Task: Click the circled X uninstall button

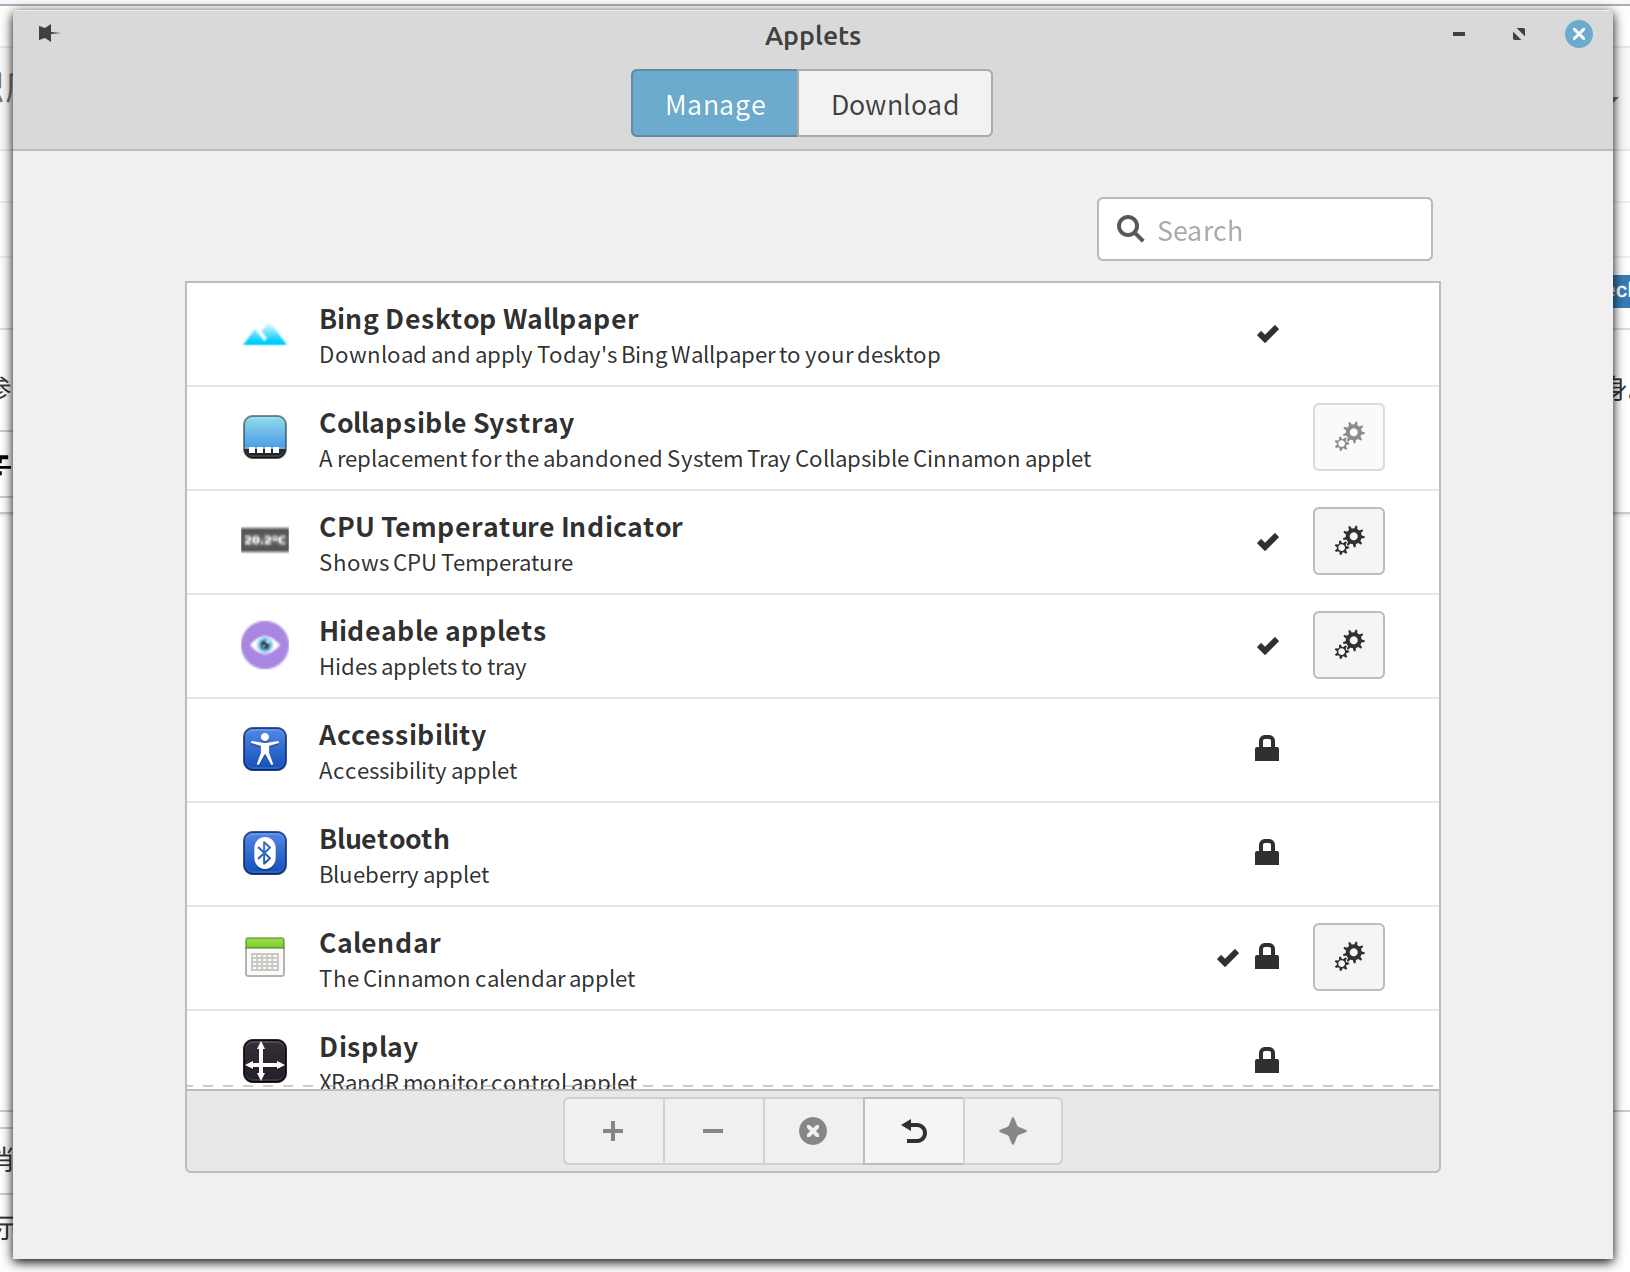Action: click(x=813, y=1131)
